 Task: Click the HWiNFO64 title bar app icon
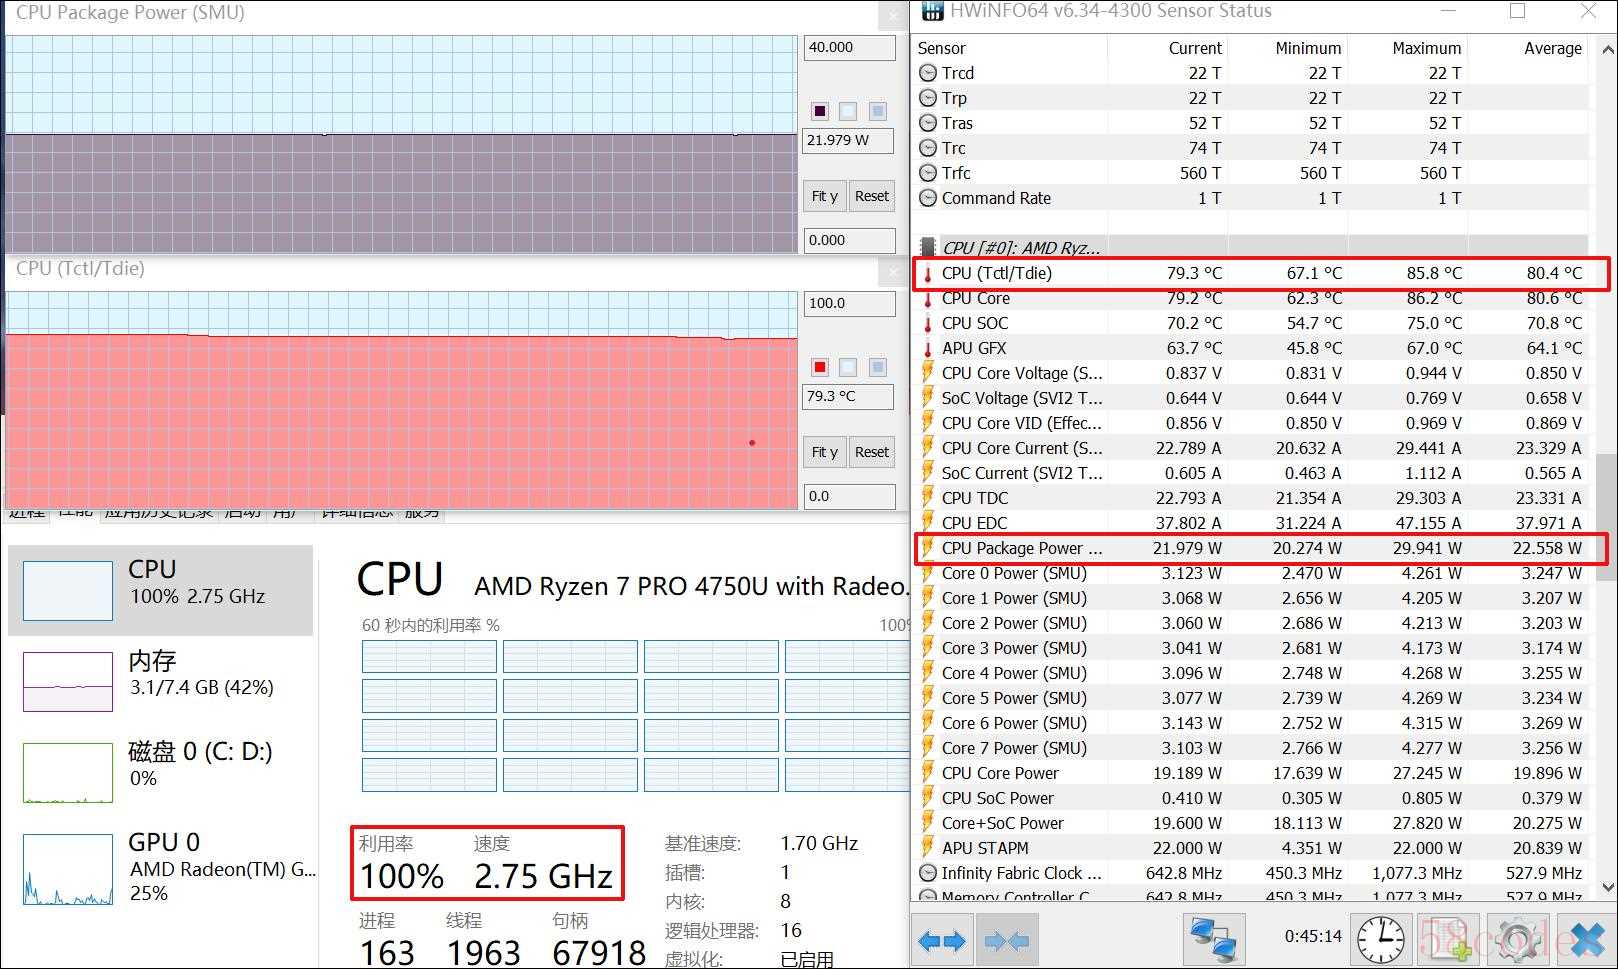[931, 11]
